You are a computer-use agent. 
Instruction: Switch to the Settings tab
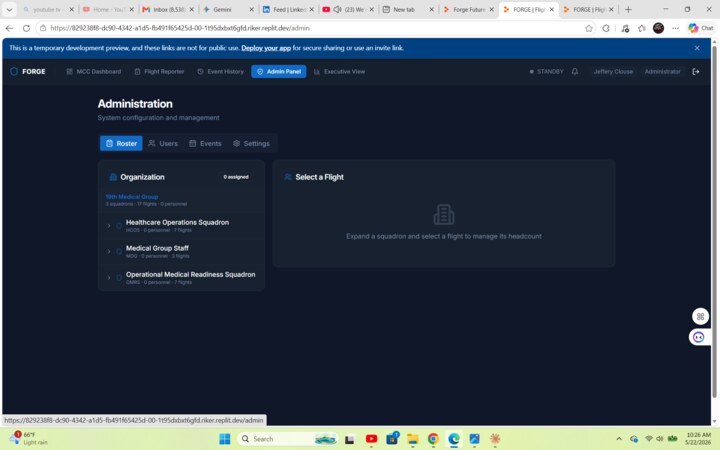point(251,143)
